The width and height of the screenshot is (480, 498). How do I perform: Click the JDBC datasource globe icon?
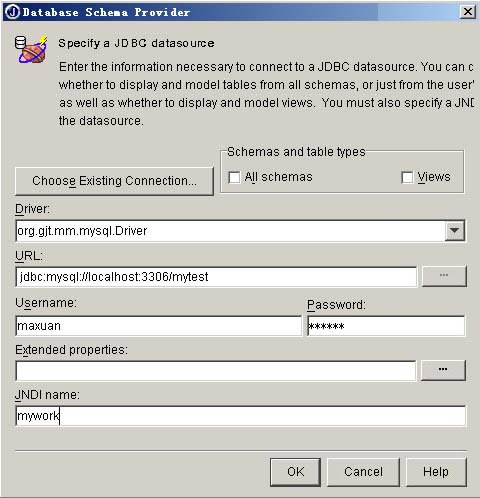click(31, 49)
